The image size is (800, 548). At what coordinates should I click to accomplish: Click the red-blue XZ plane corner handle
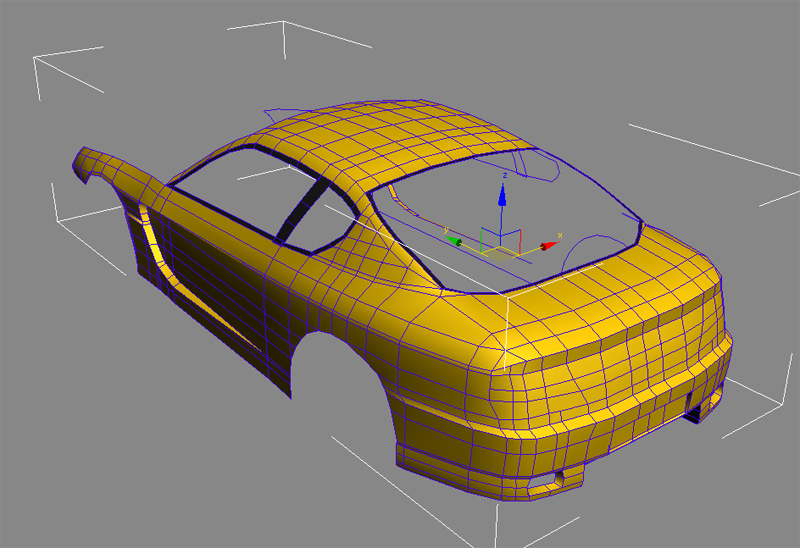click(x=517, y=233)
